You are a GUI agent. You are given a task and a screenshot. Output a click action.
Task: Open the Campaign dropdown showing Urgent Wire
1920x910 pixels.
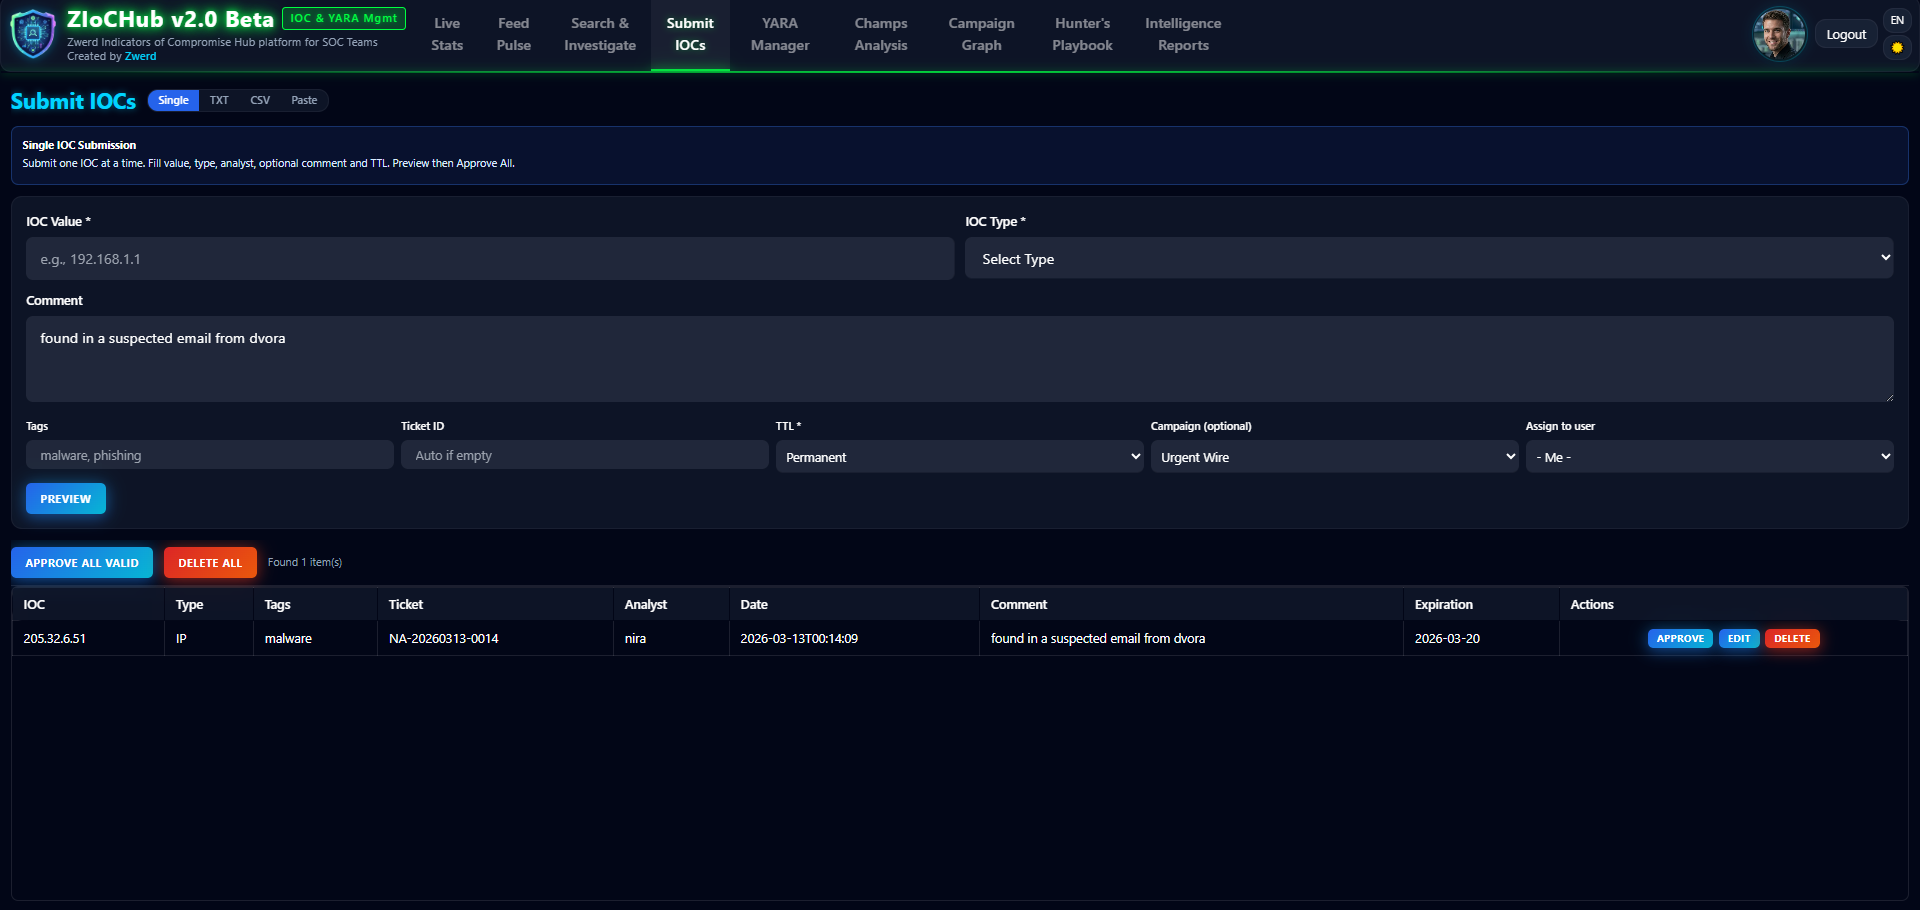(x=1334, y=457)
